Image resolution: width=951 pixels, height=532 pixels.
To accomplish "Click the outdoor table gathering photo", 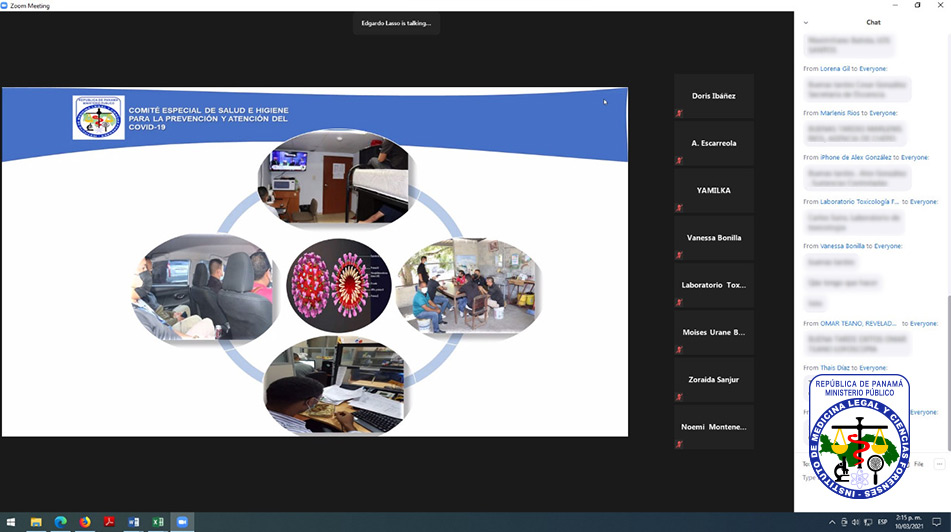I will [468, 286].
